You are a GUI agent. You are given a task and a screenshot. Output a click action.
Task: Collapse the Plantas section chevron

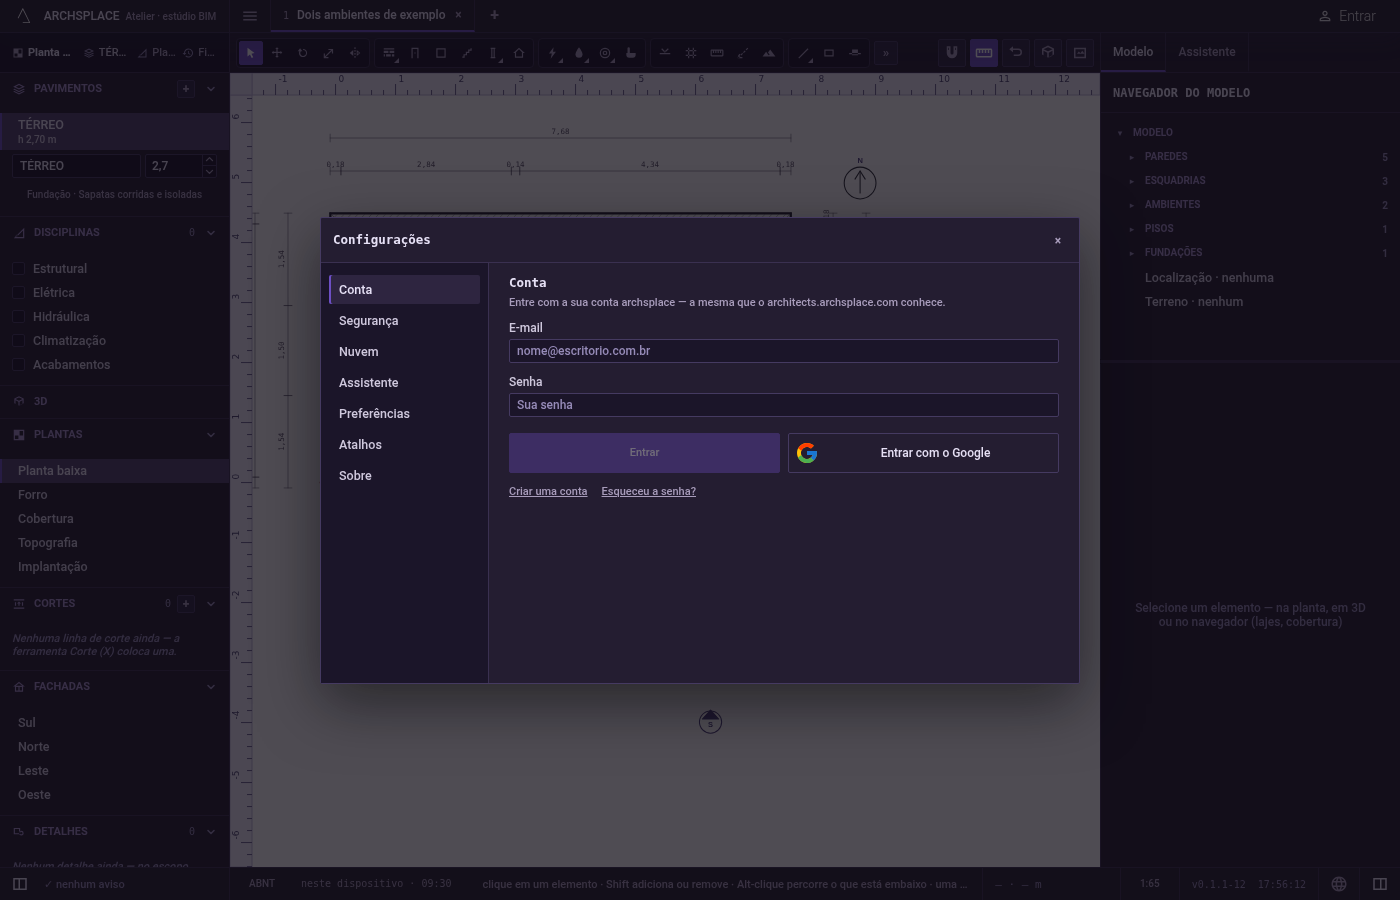[211, 435]
